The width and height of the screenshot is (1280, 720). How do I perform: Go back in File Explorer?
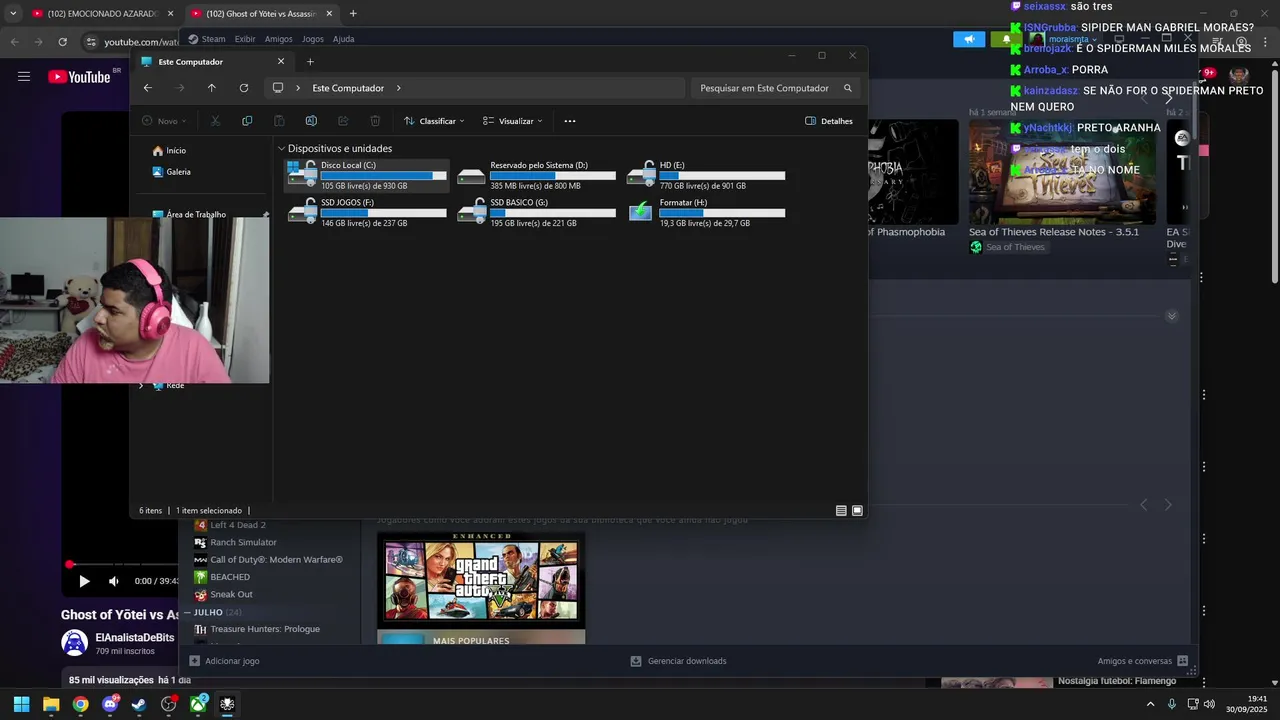(148, 88)
